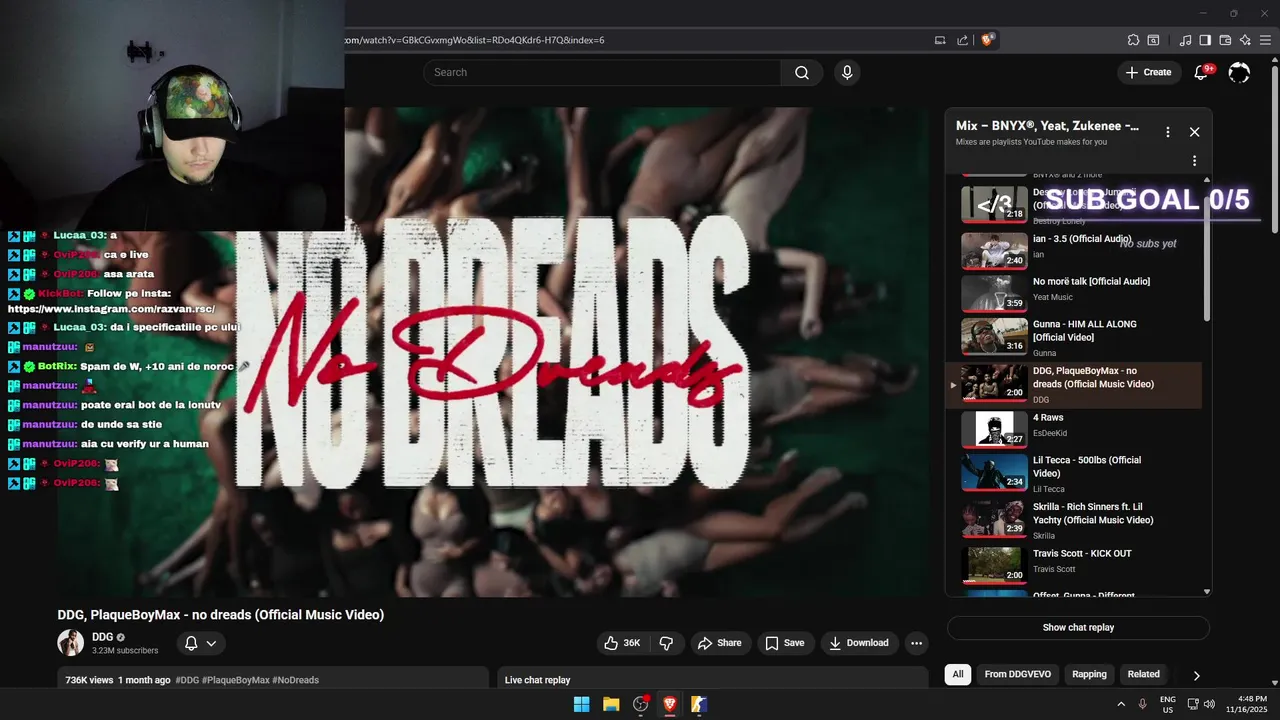This screenshot has width=1280, height=720.
Task: Dislike the video with thumbs down
Action: (x=666, y=643)
